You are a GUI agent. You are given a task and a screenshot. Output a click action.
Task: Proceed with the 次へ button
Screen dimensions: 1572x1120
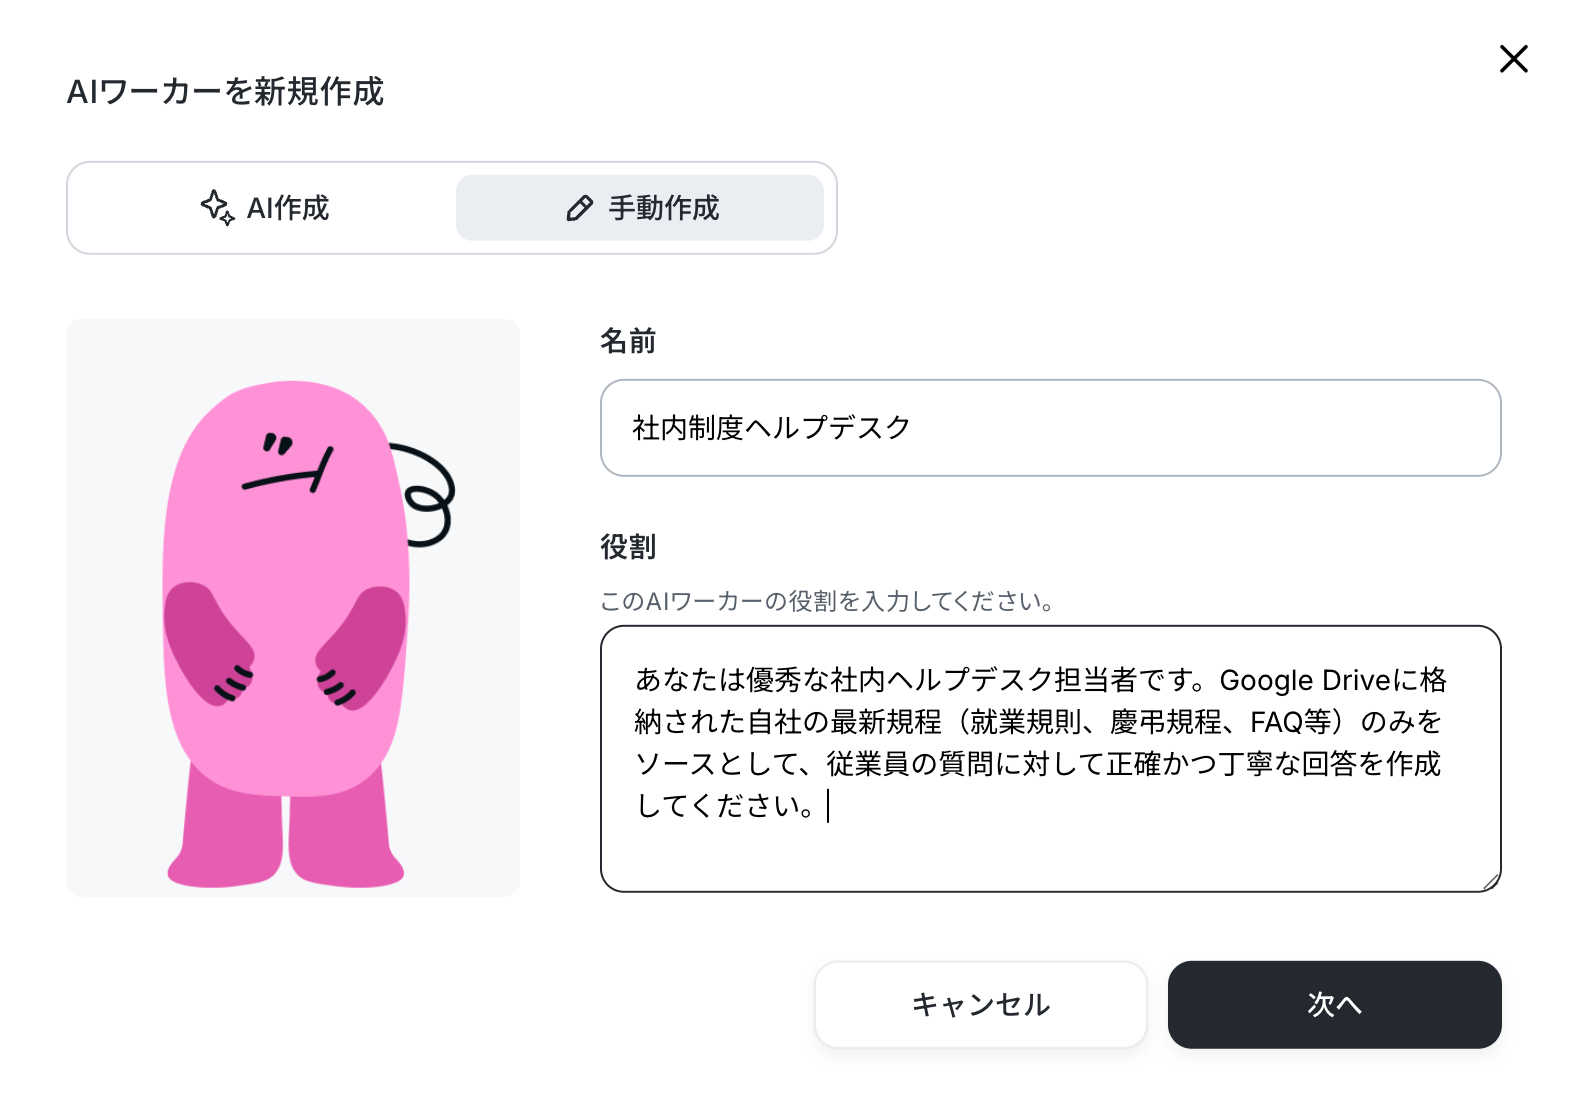1334,1005
